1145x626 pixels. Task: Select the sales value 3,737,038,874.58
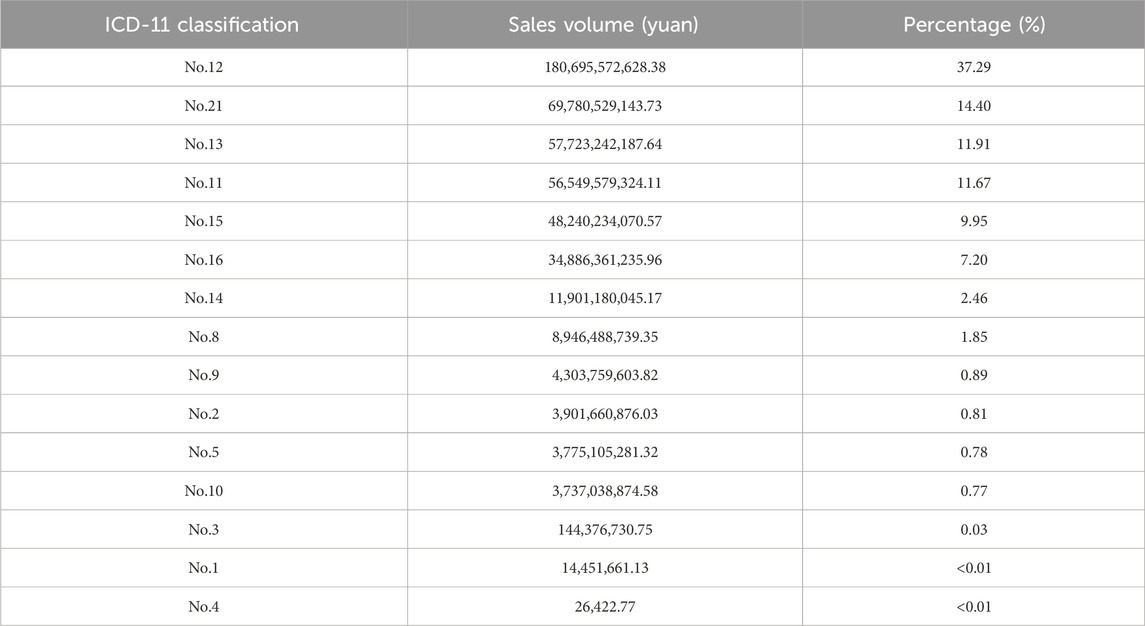coord(605,491)
